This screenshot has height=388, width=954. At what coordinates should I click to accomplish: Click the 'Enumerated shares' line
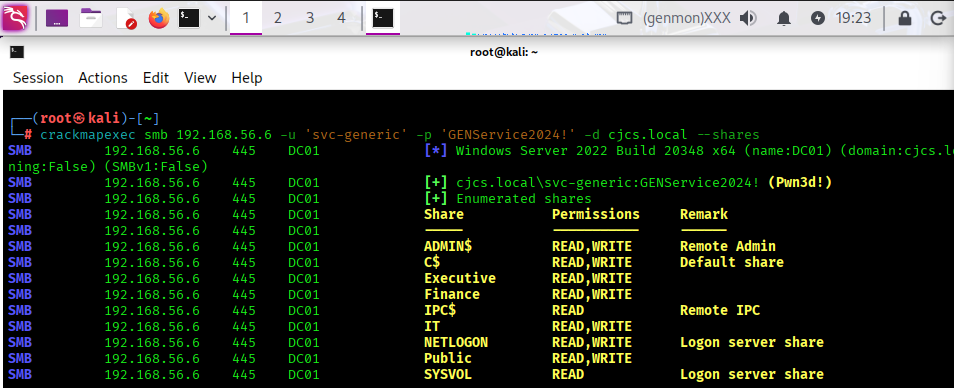(x=524, y=198)
